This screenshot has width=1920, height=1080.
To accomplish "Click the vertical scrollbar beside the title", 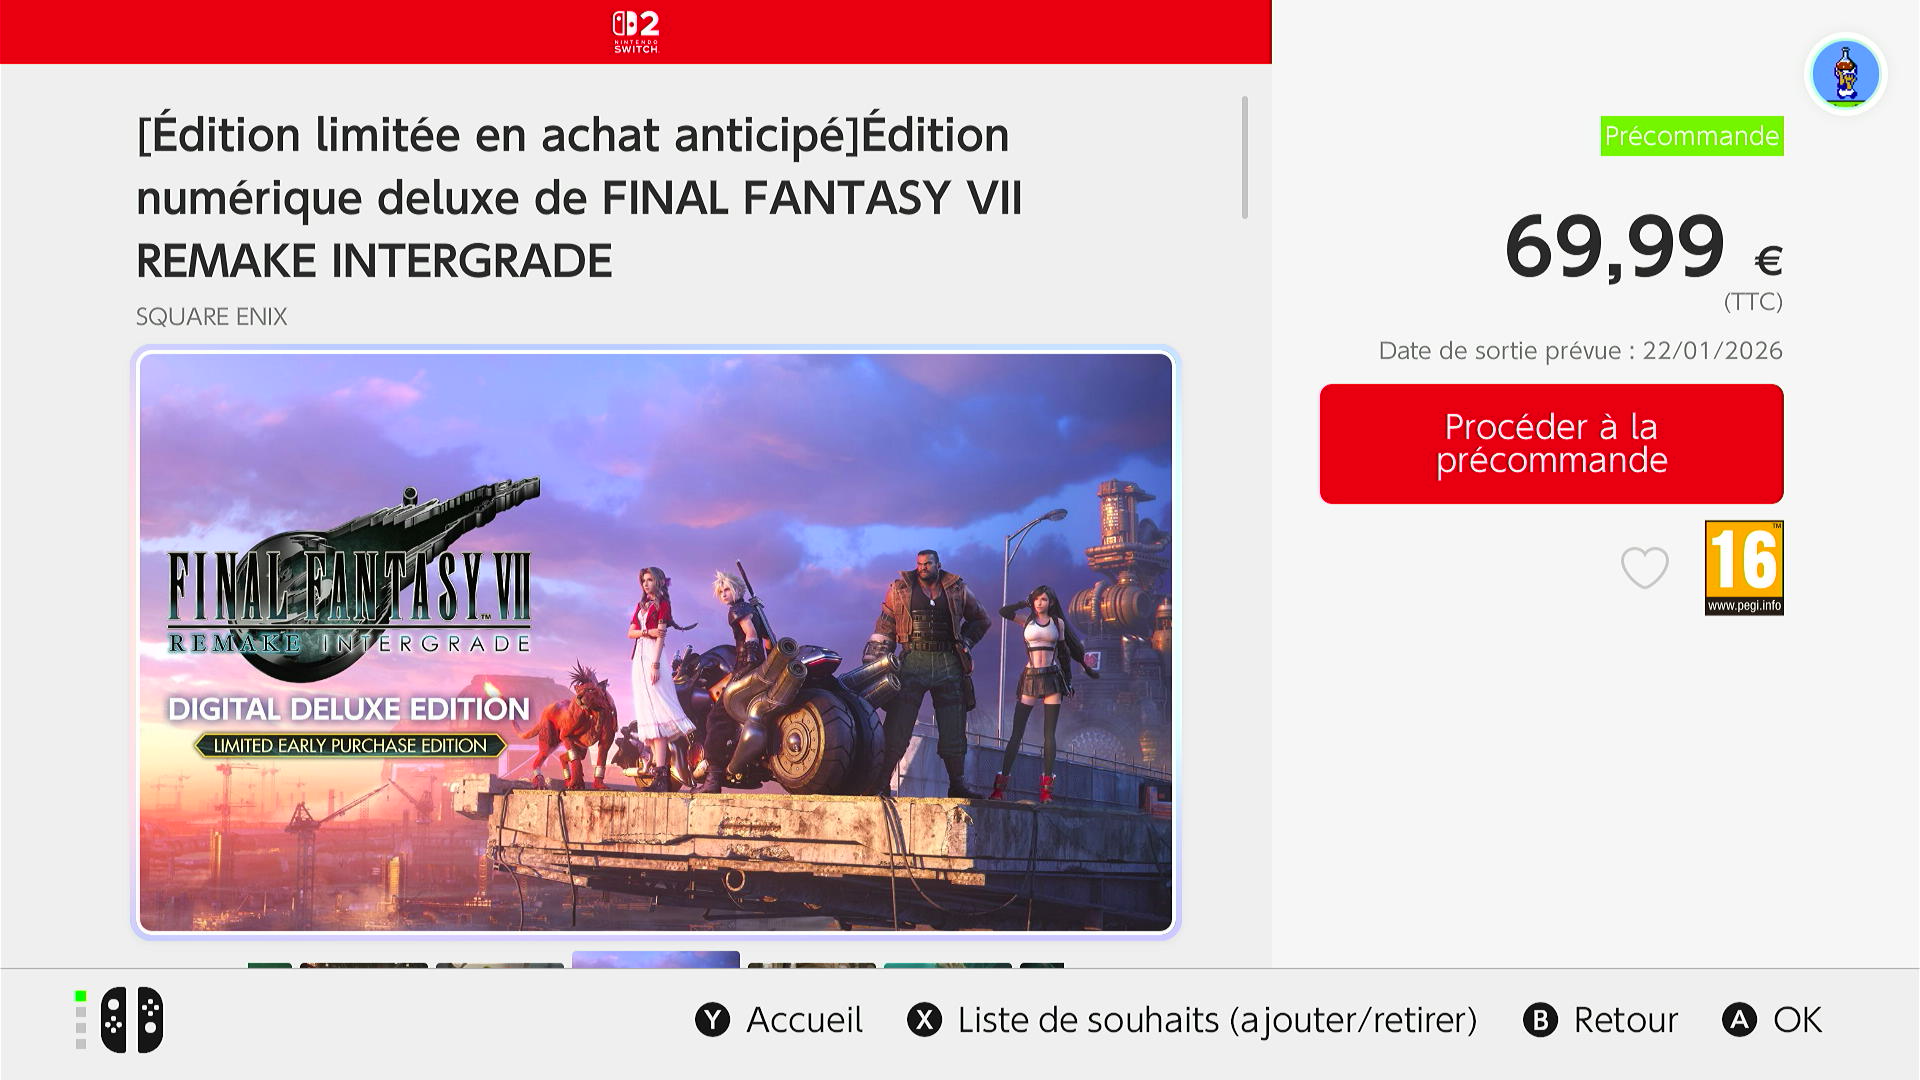I will point(1245,157).
